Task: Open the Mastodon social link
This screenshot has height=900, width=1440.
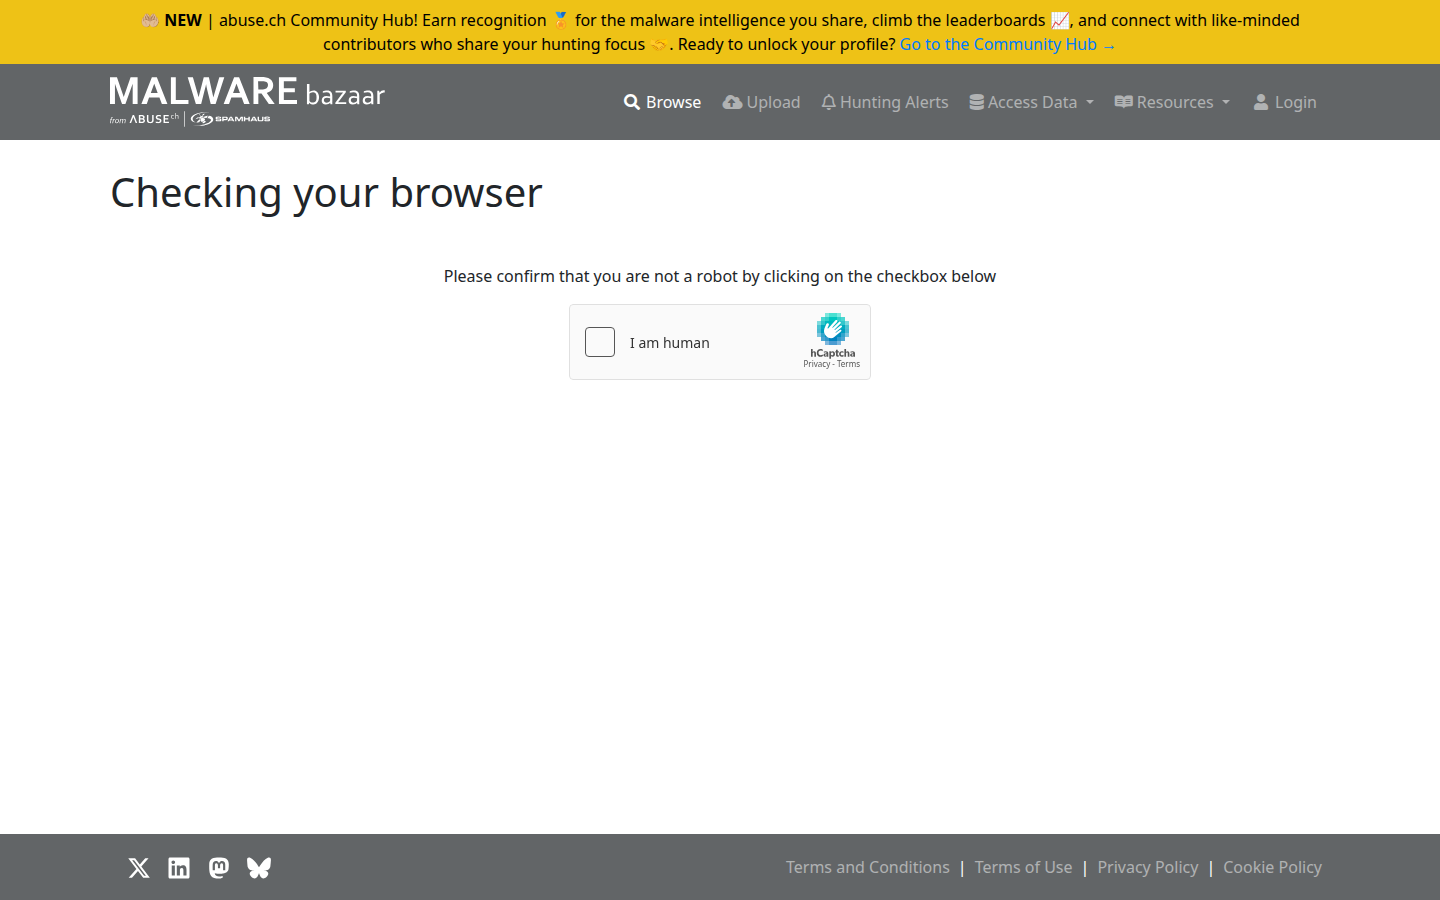Action: pos(219,868)
